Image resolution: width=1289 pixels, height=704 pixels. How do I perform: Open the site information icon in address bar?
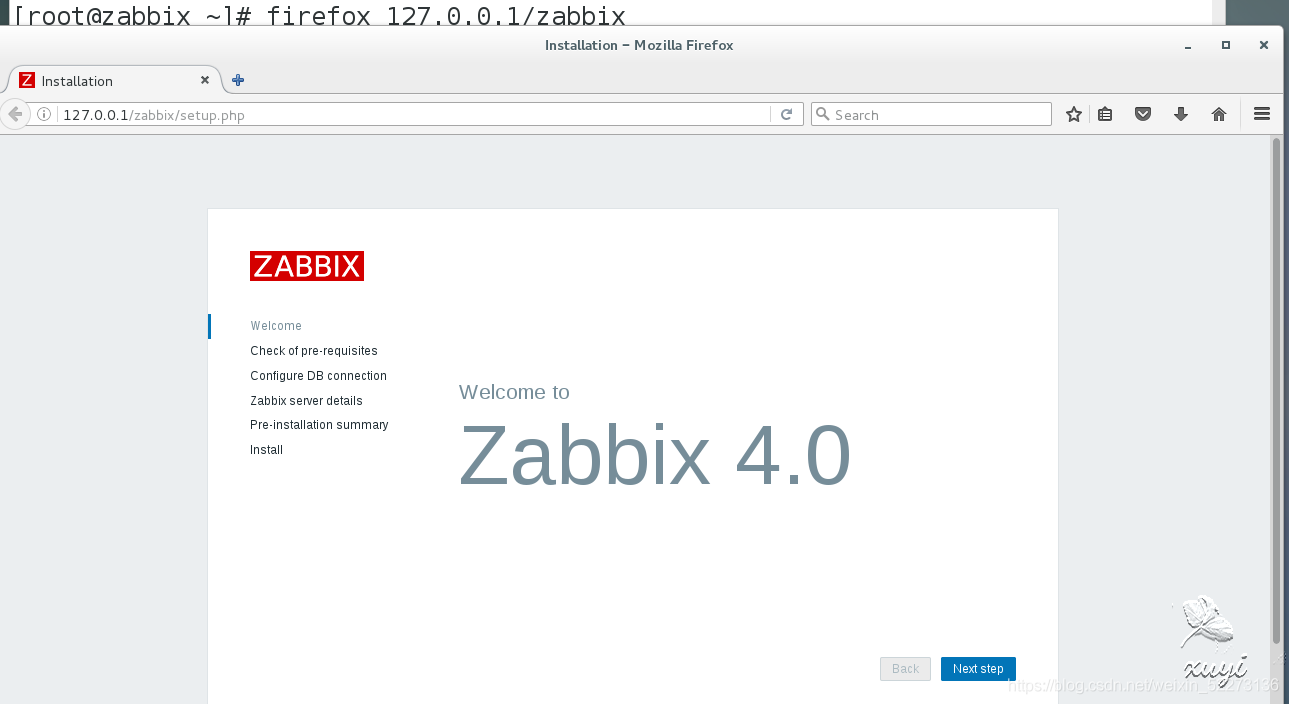tap(44, 115)
